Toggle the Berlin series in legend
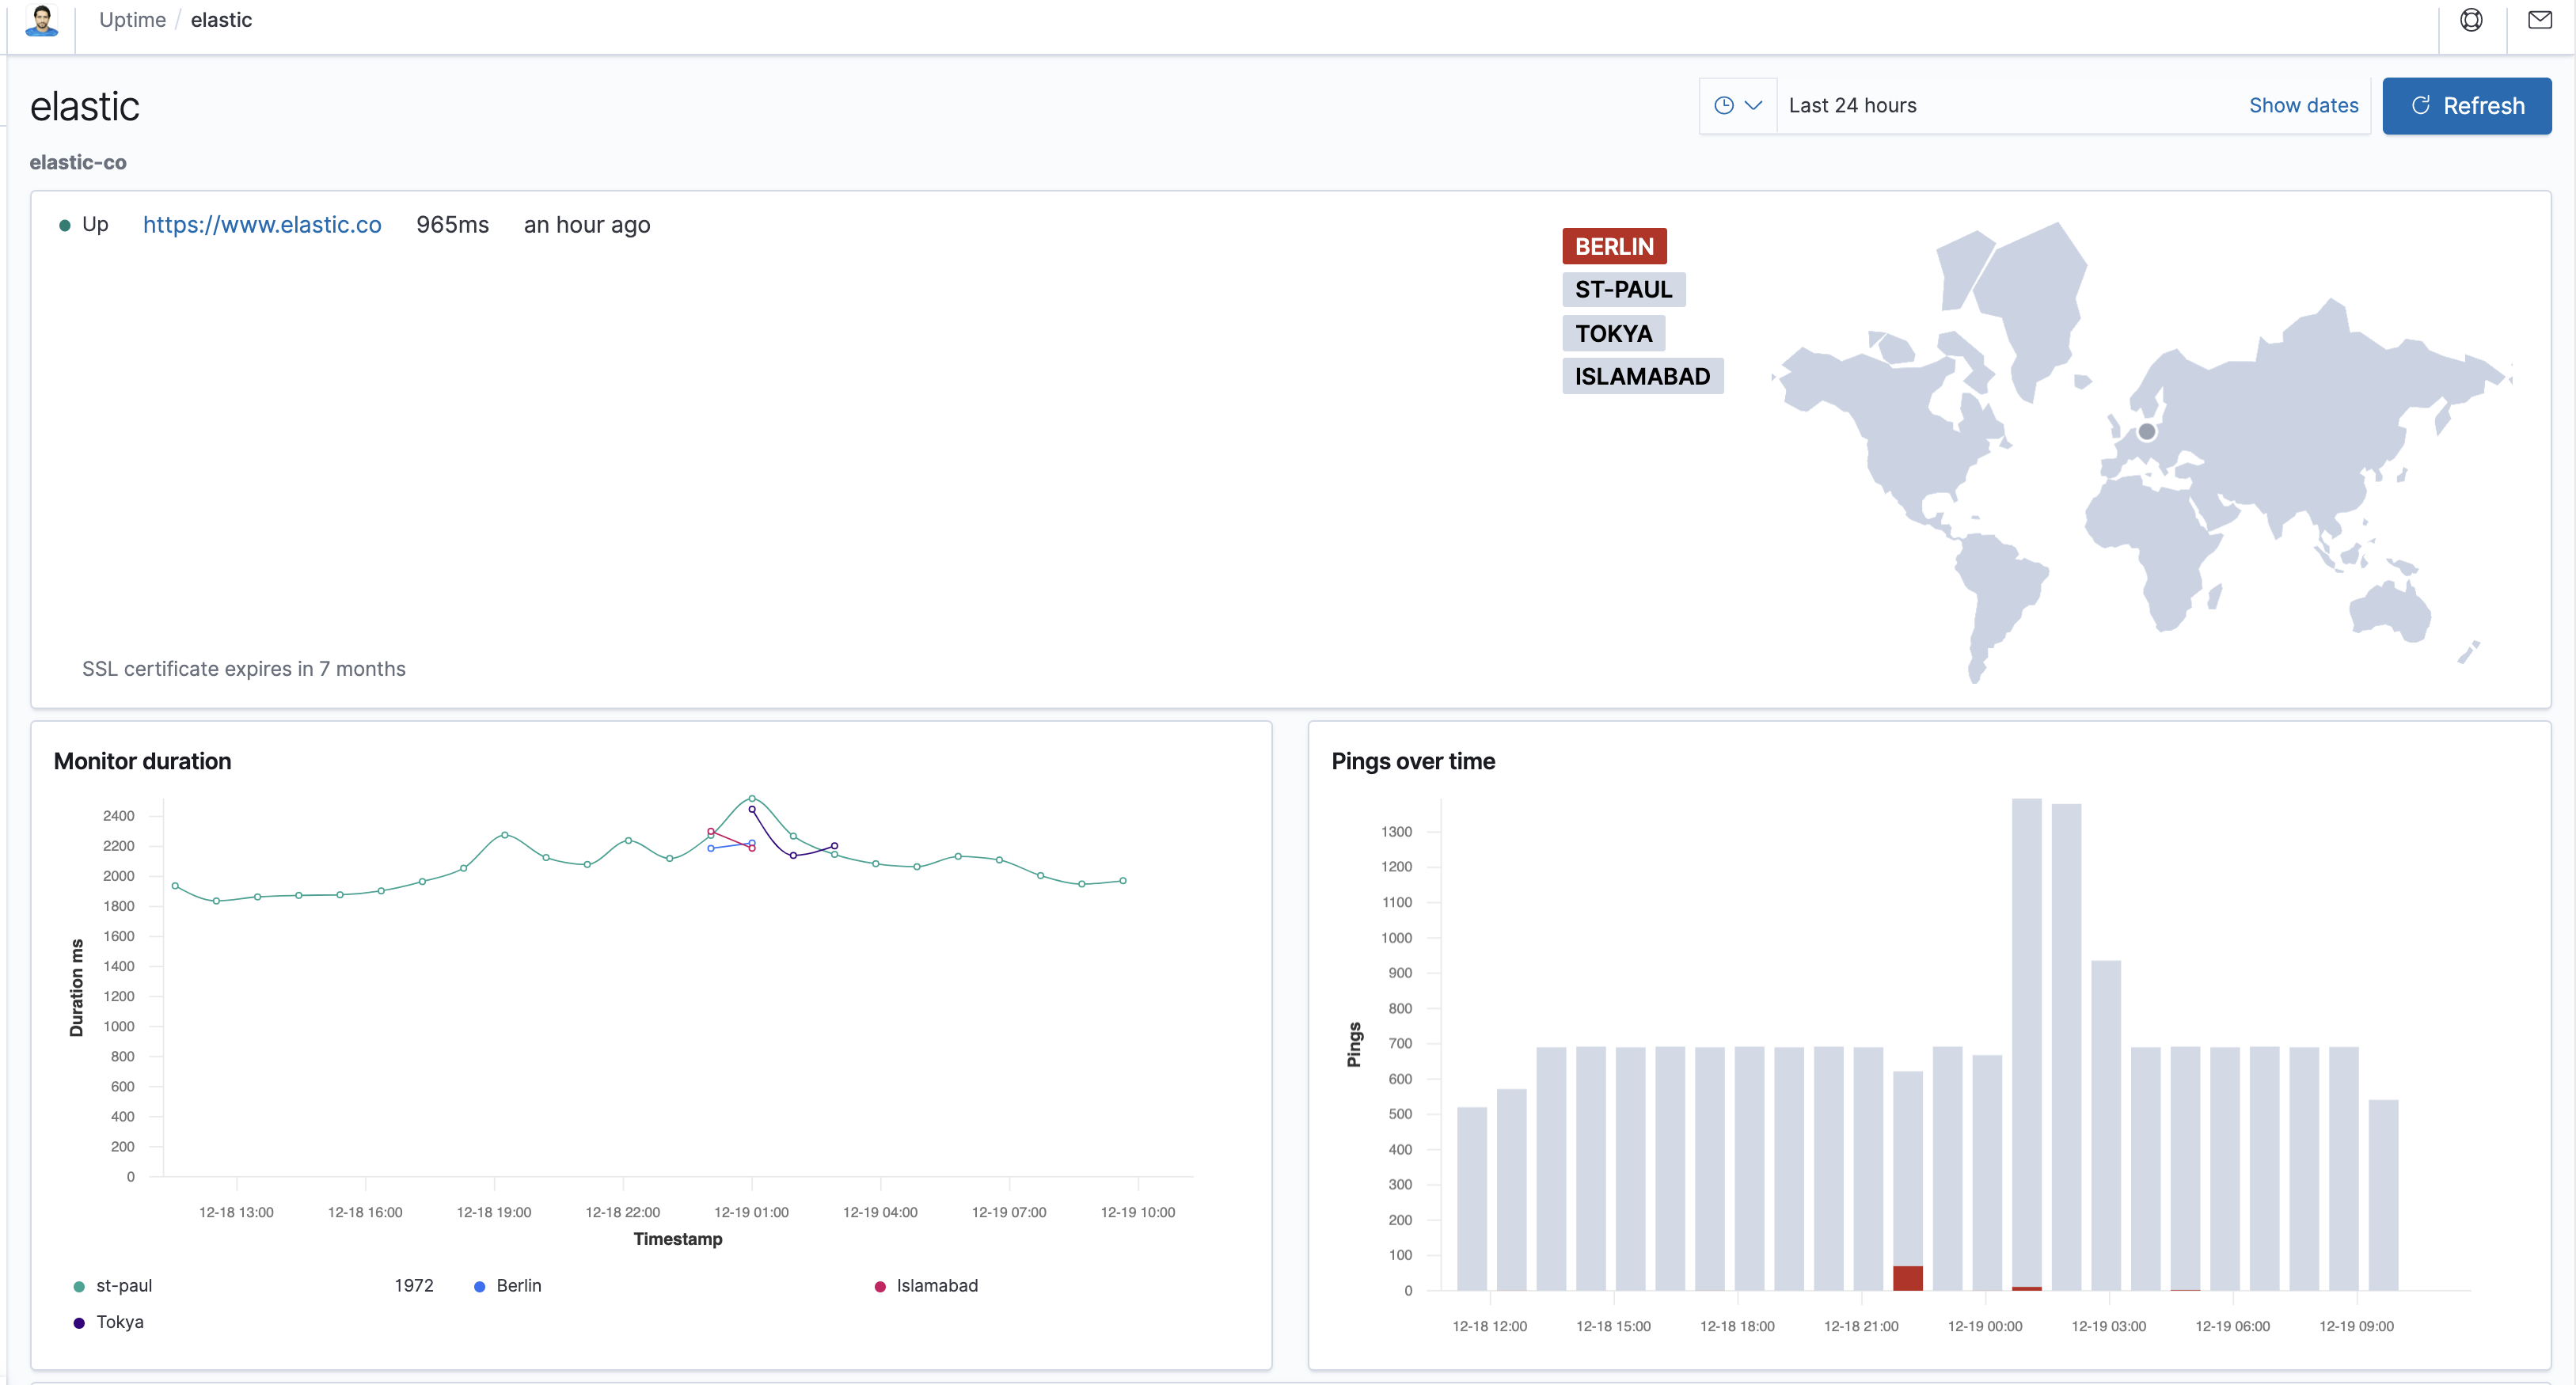The width and height of the screenshot is (2576, 1385). tap(518, 1286)
